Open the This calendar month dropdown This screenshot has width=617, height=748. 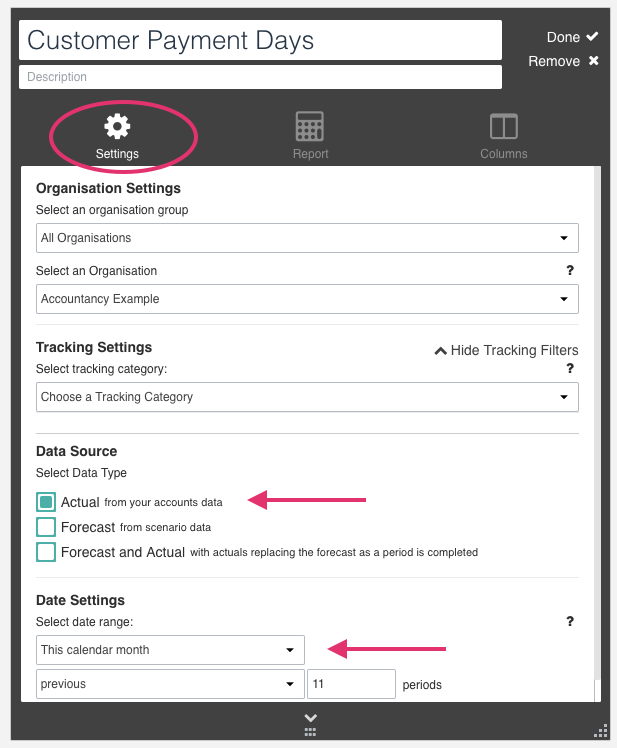(x=170, y=650)
